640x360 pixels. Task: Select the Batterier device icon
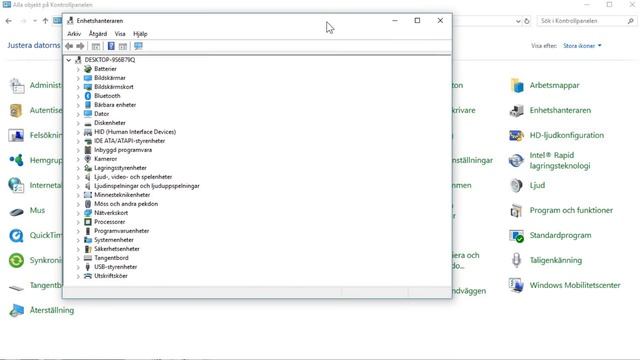click(88, 69)
